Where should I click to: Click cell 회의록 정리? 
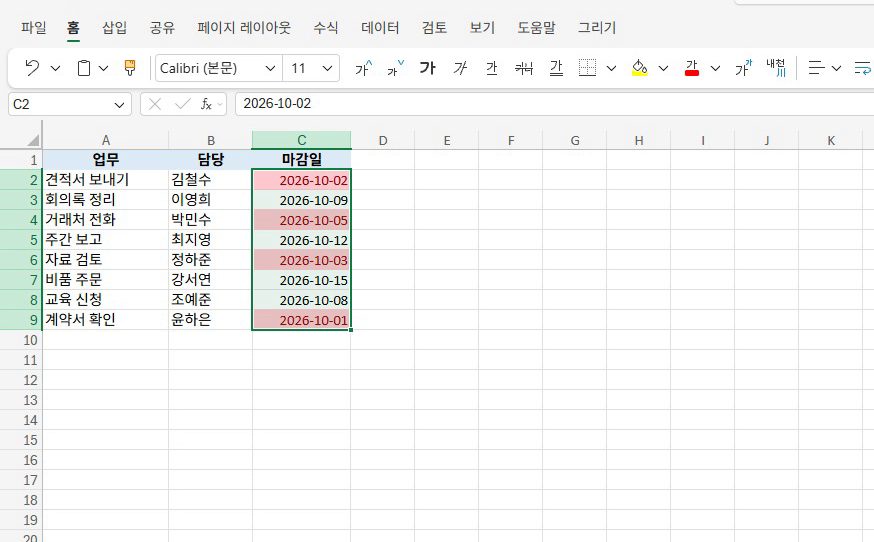tap(105, 200)
